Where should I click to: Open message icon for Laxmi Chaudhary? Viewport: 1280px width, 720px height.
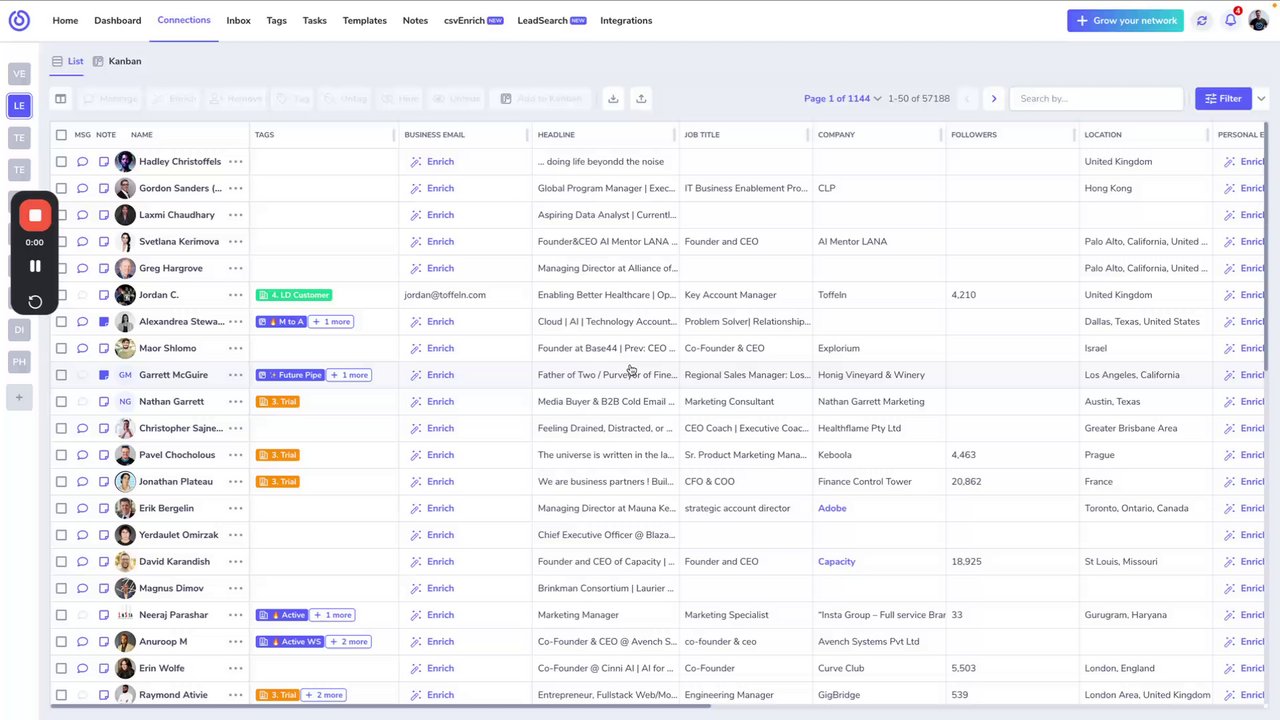tap(82, 215)
